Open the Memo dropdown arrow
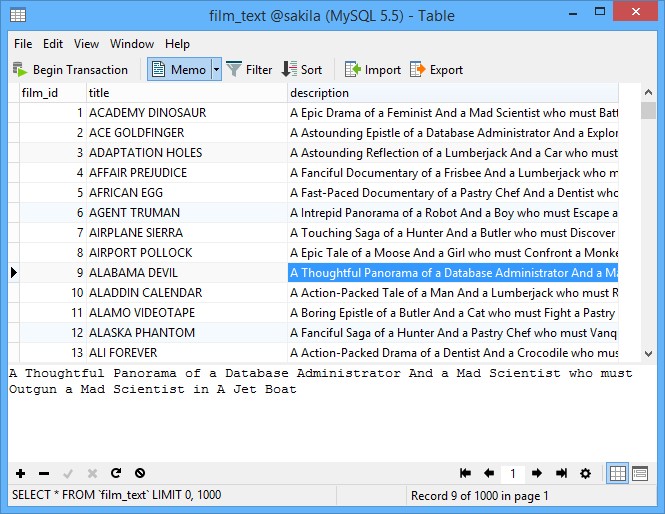The image size is (665, 514). [x=215, y=70]
